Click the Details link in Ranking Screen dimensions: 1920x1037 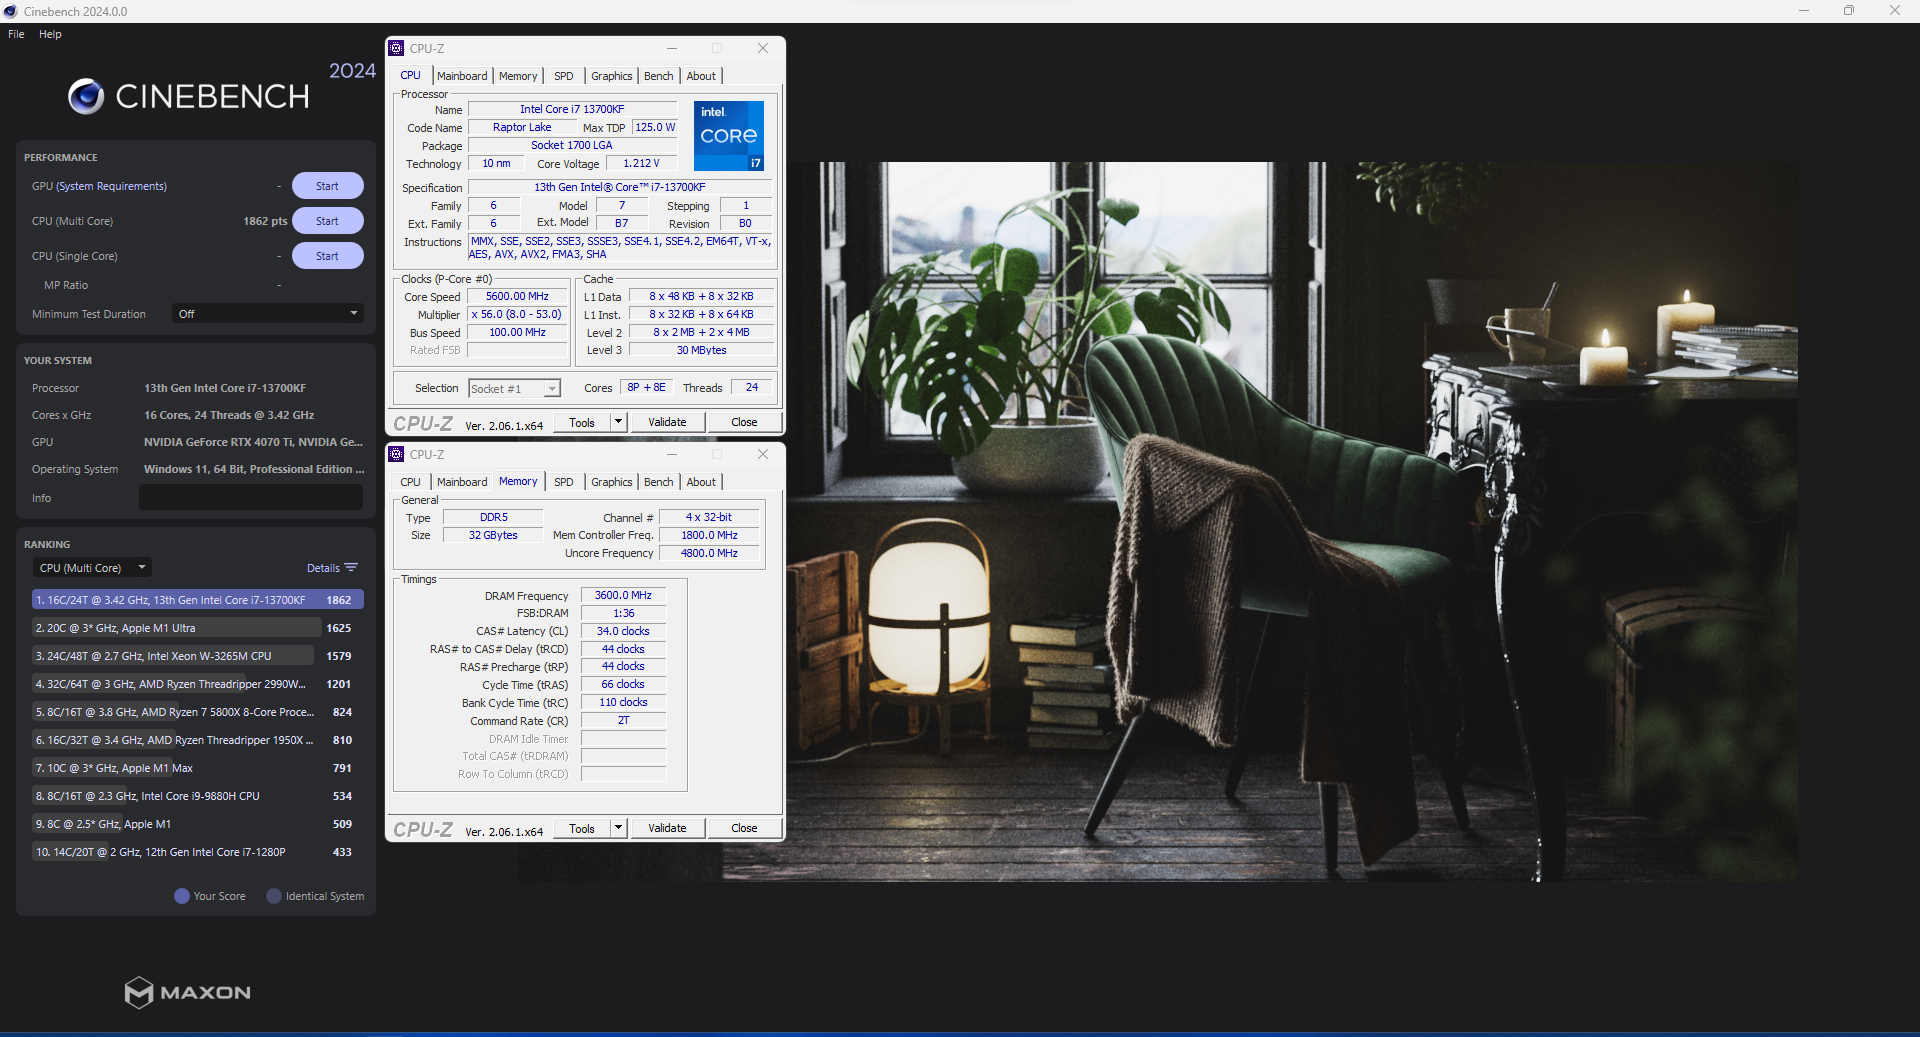pyautogui.click(x=323, y=568)
